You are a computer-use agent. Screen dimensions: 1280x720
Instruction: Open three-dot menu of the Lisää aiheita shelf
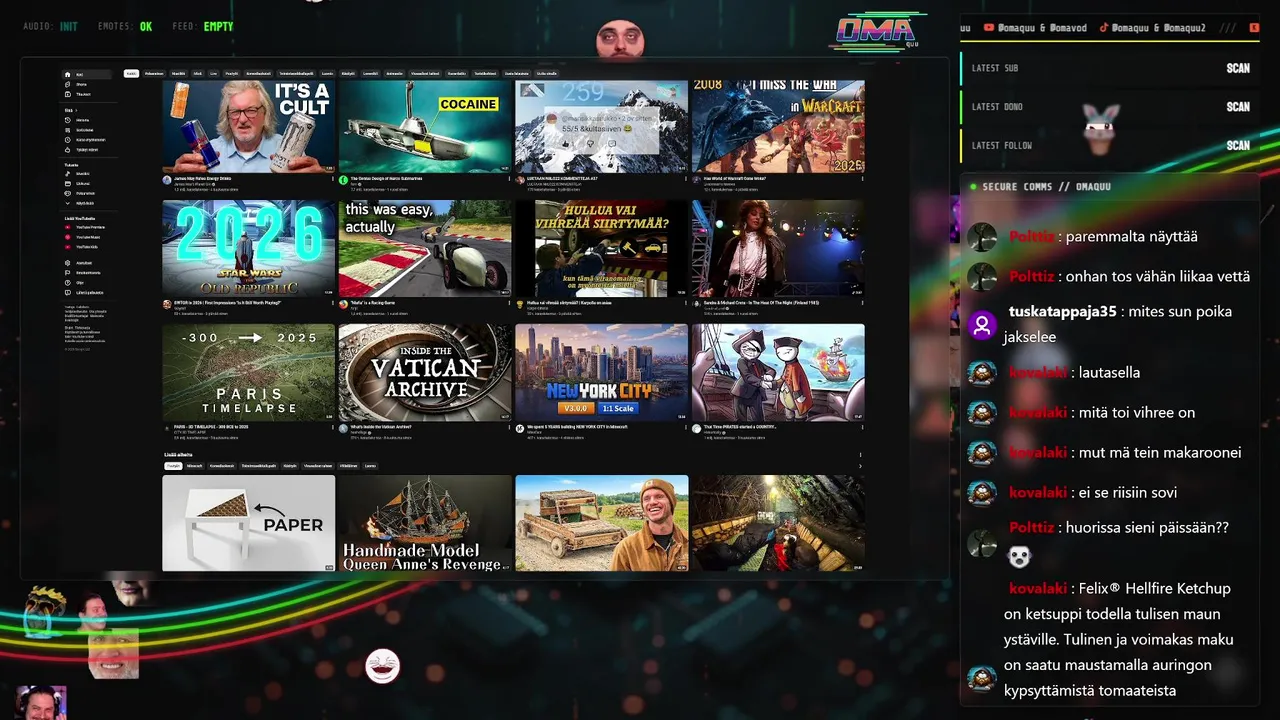tap(860, 455)
